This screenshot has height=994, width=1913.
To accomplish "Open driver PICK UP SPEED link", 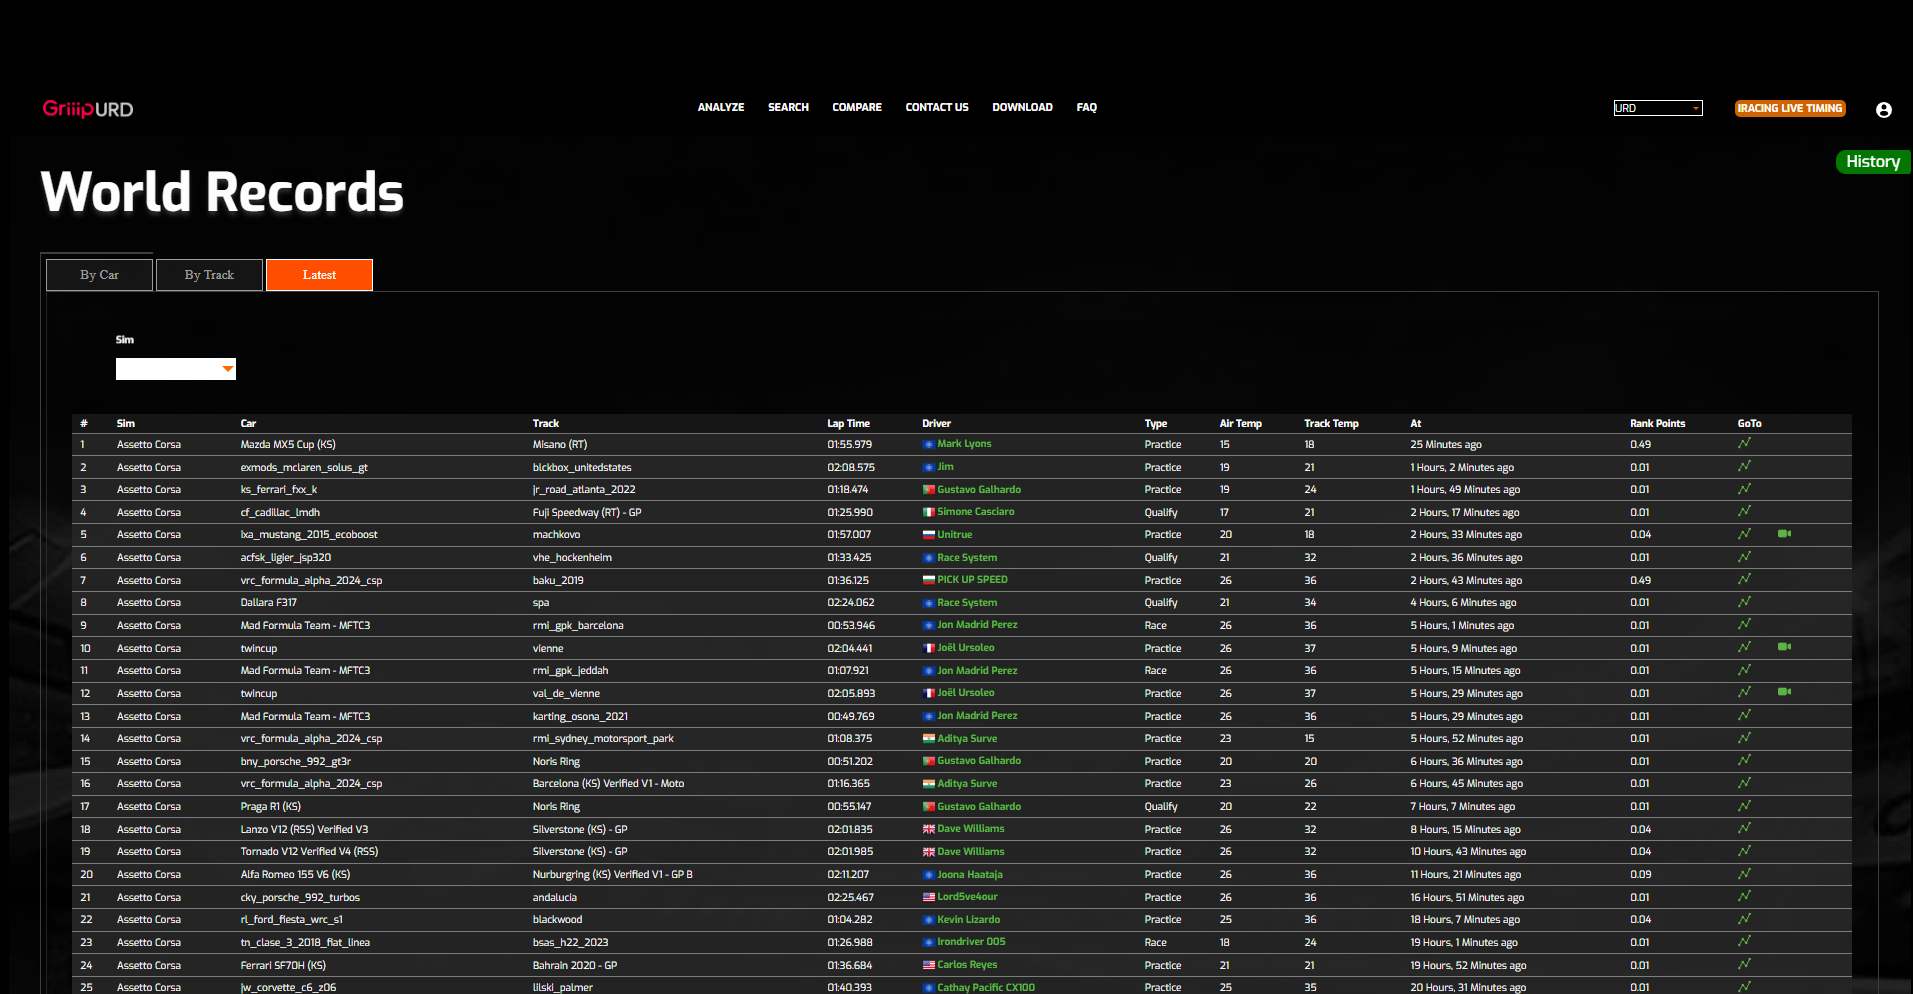I will pos(972,580).
